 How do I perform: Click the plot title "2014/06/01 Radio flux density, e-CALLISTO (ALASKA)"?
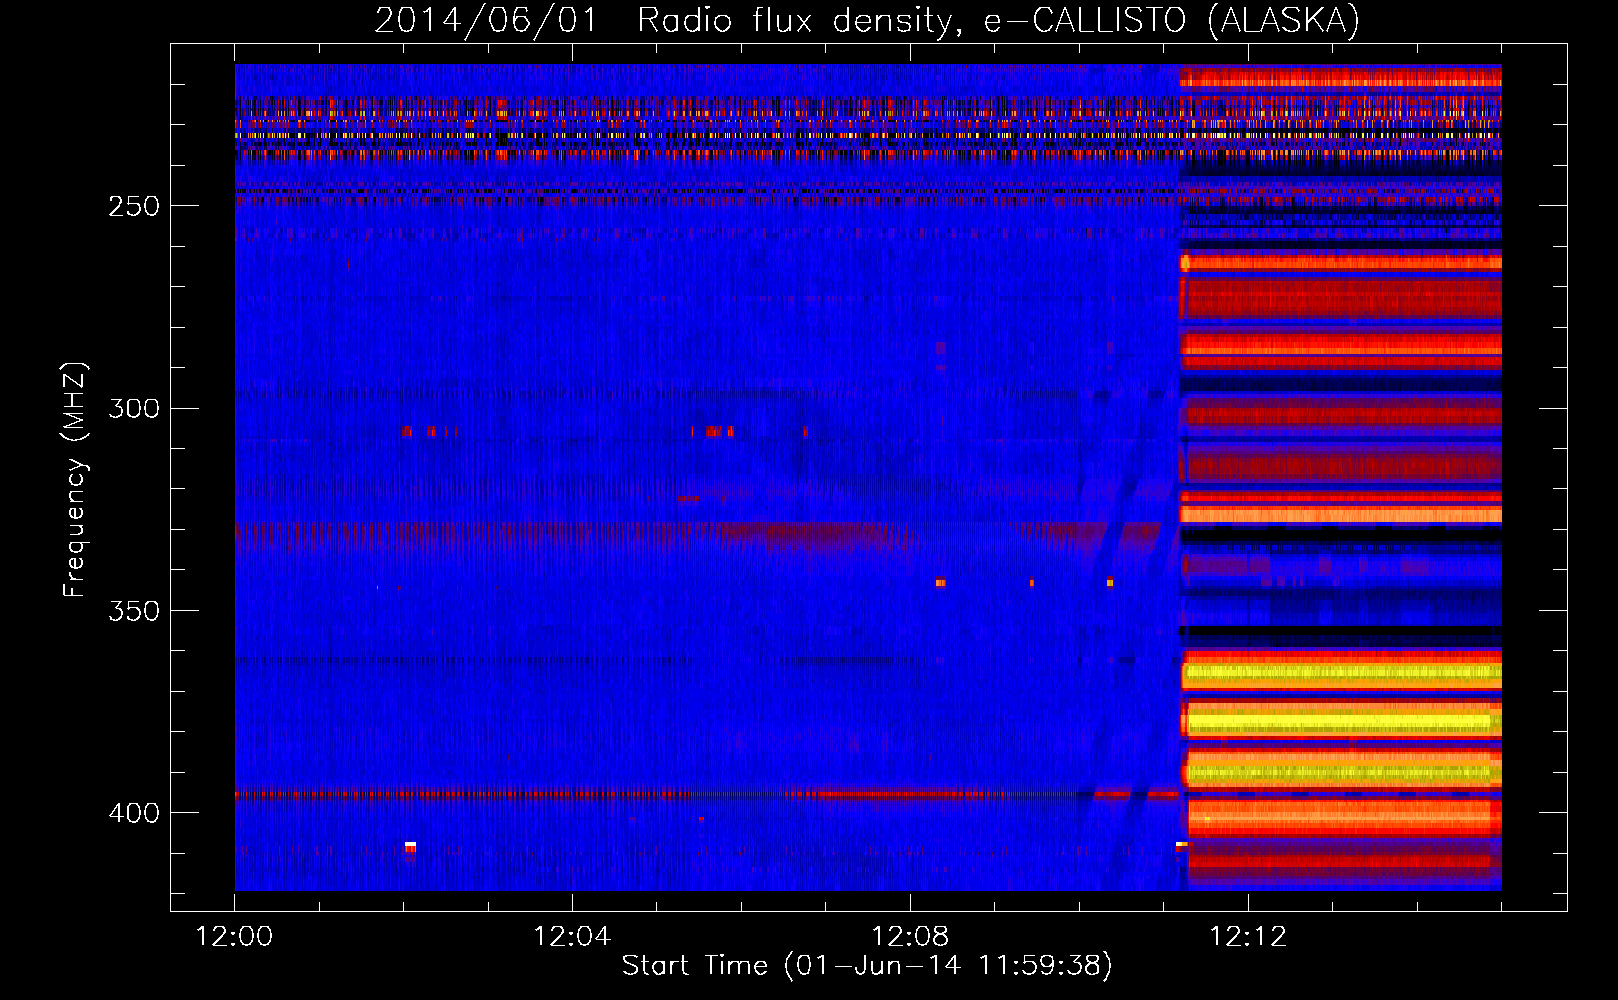(x=867, y=20)
